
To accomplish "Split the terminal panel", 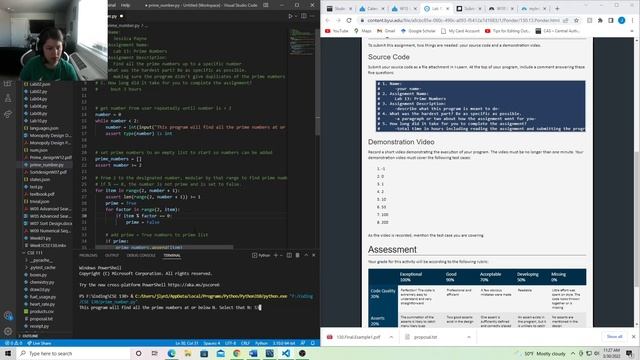I will pos(289,255).
